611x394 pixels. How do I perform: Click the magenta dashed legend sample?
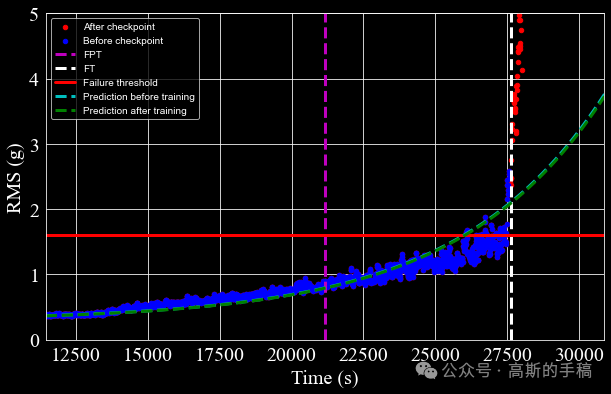coord(65,55)
